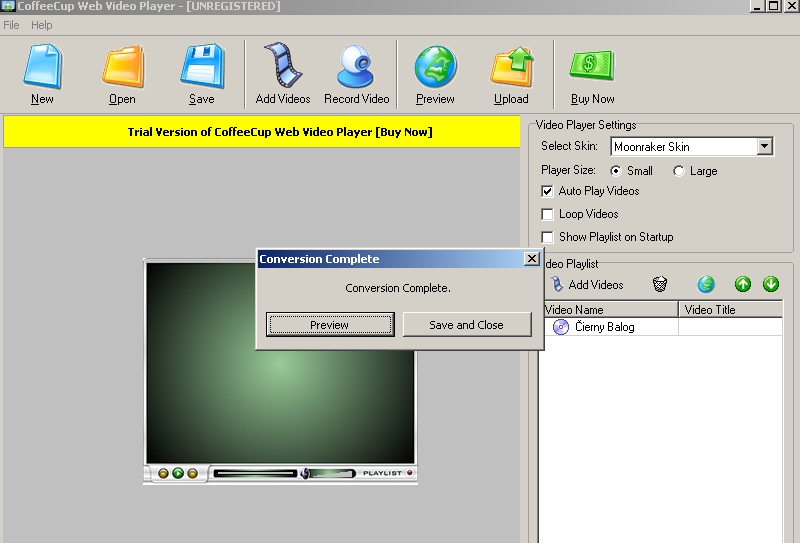Click the Add Videos film strip toolbar icon
Viewport: 800px width, 543px height.
[x=283, y=65]
